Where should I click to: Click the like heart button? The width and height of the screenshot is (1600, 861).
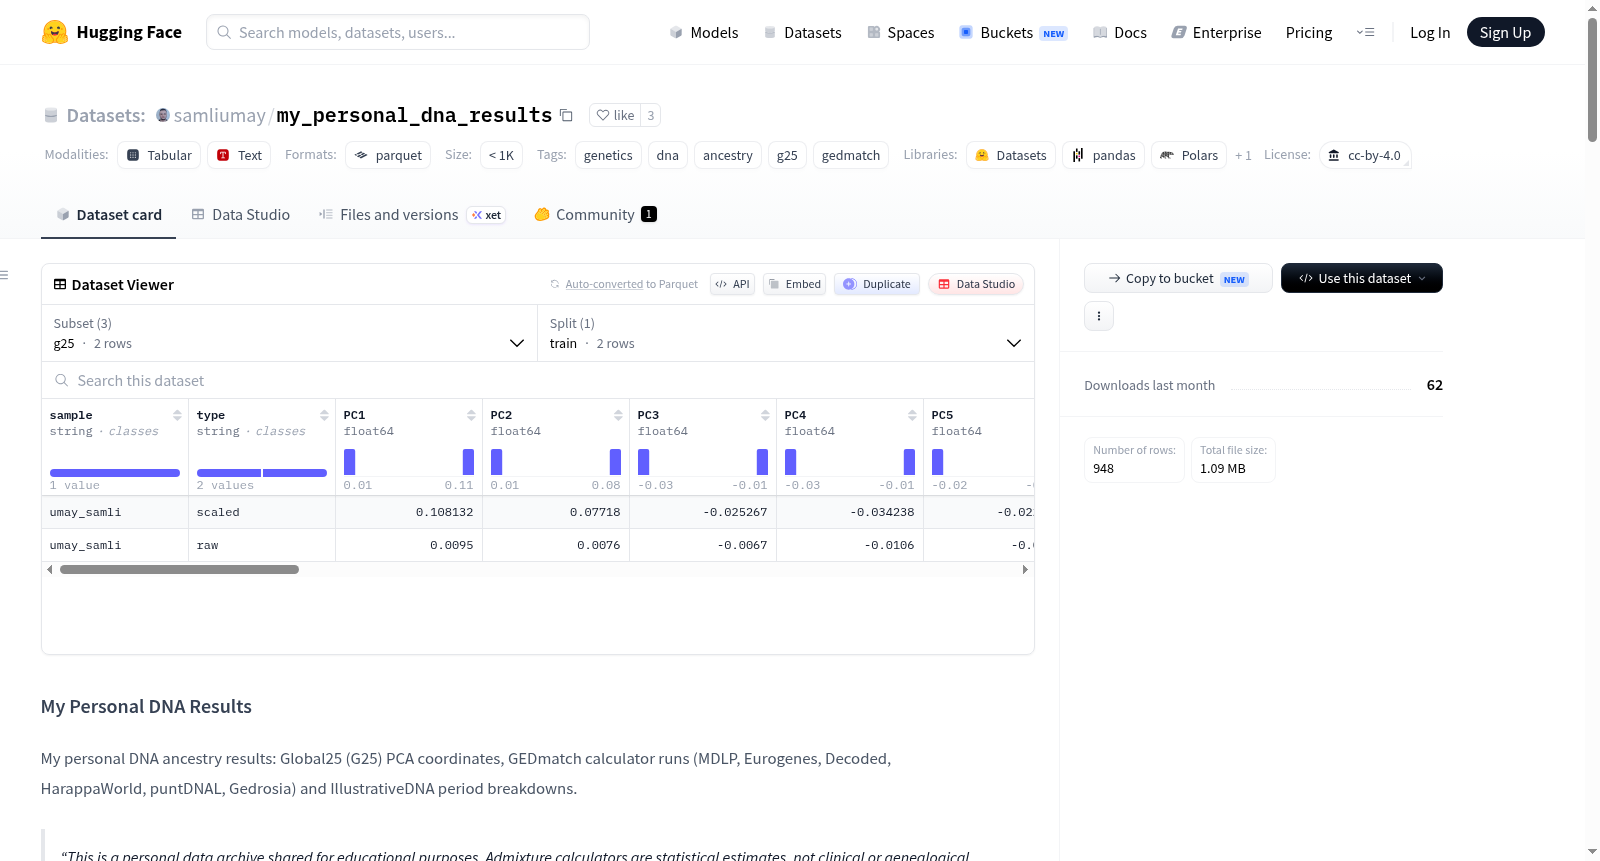[x=615, y=115]
